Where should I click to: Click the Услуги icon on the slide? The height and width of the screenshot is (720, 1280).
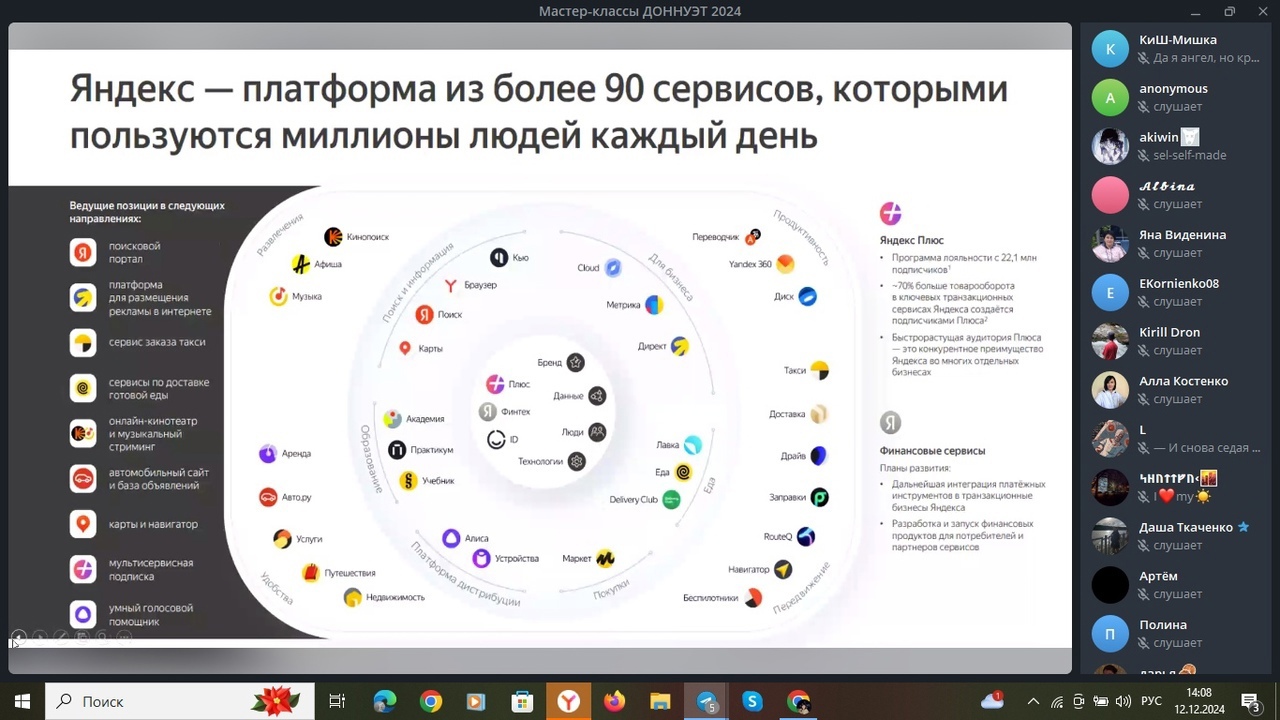click(x=282, y=539)
